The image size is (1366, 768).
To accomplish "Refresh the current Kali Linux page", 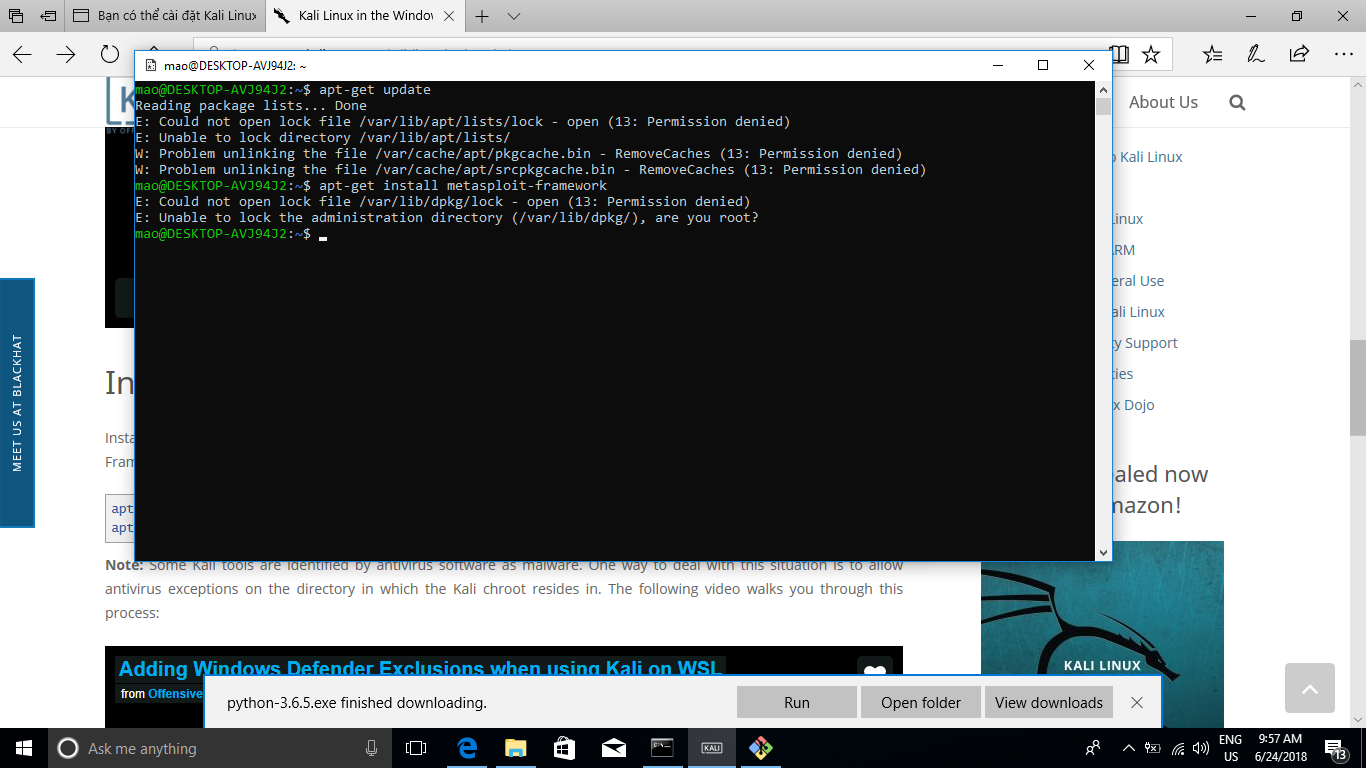I will point(110,54).
